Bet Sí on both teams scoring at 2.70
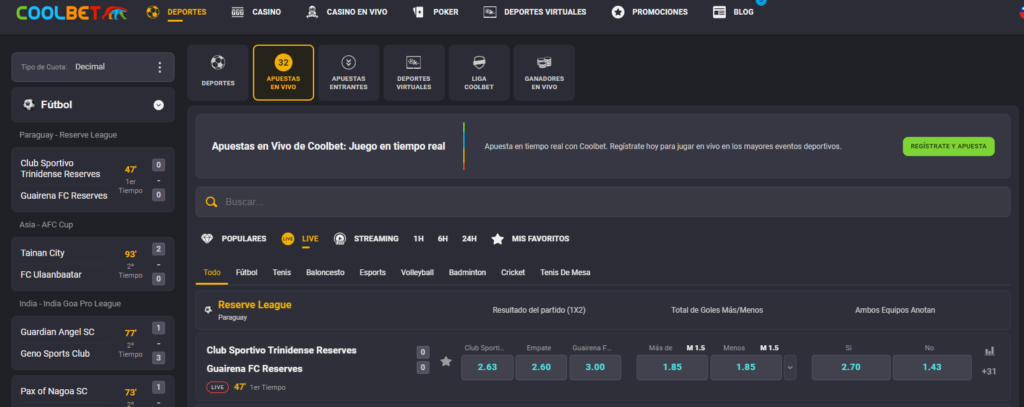1024x407 pixels. [851, 367]
